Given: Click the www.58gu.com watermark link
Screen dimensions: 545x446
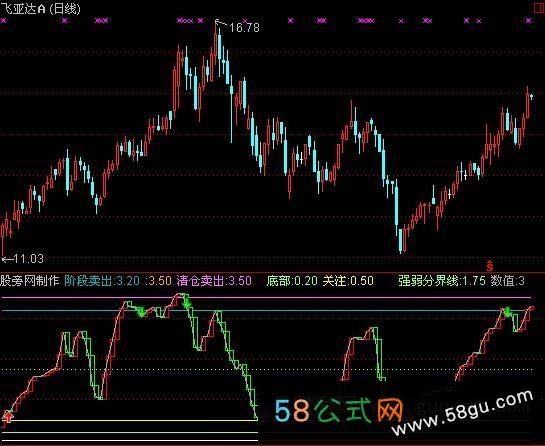Looking at the screenshot, I should pyautogui.click(x=462, y=413).
